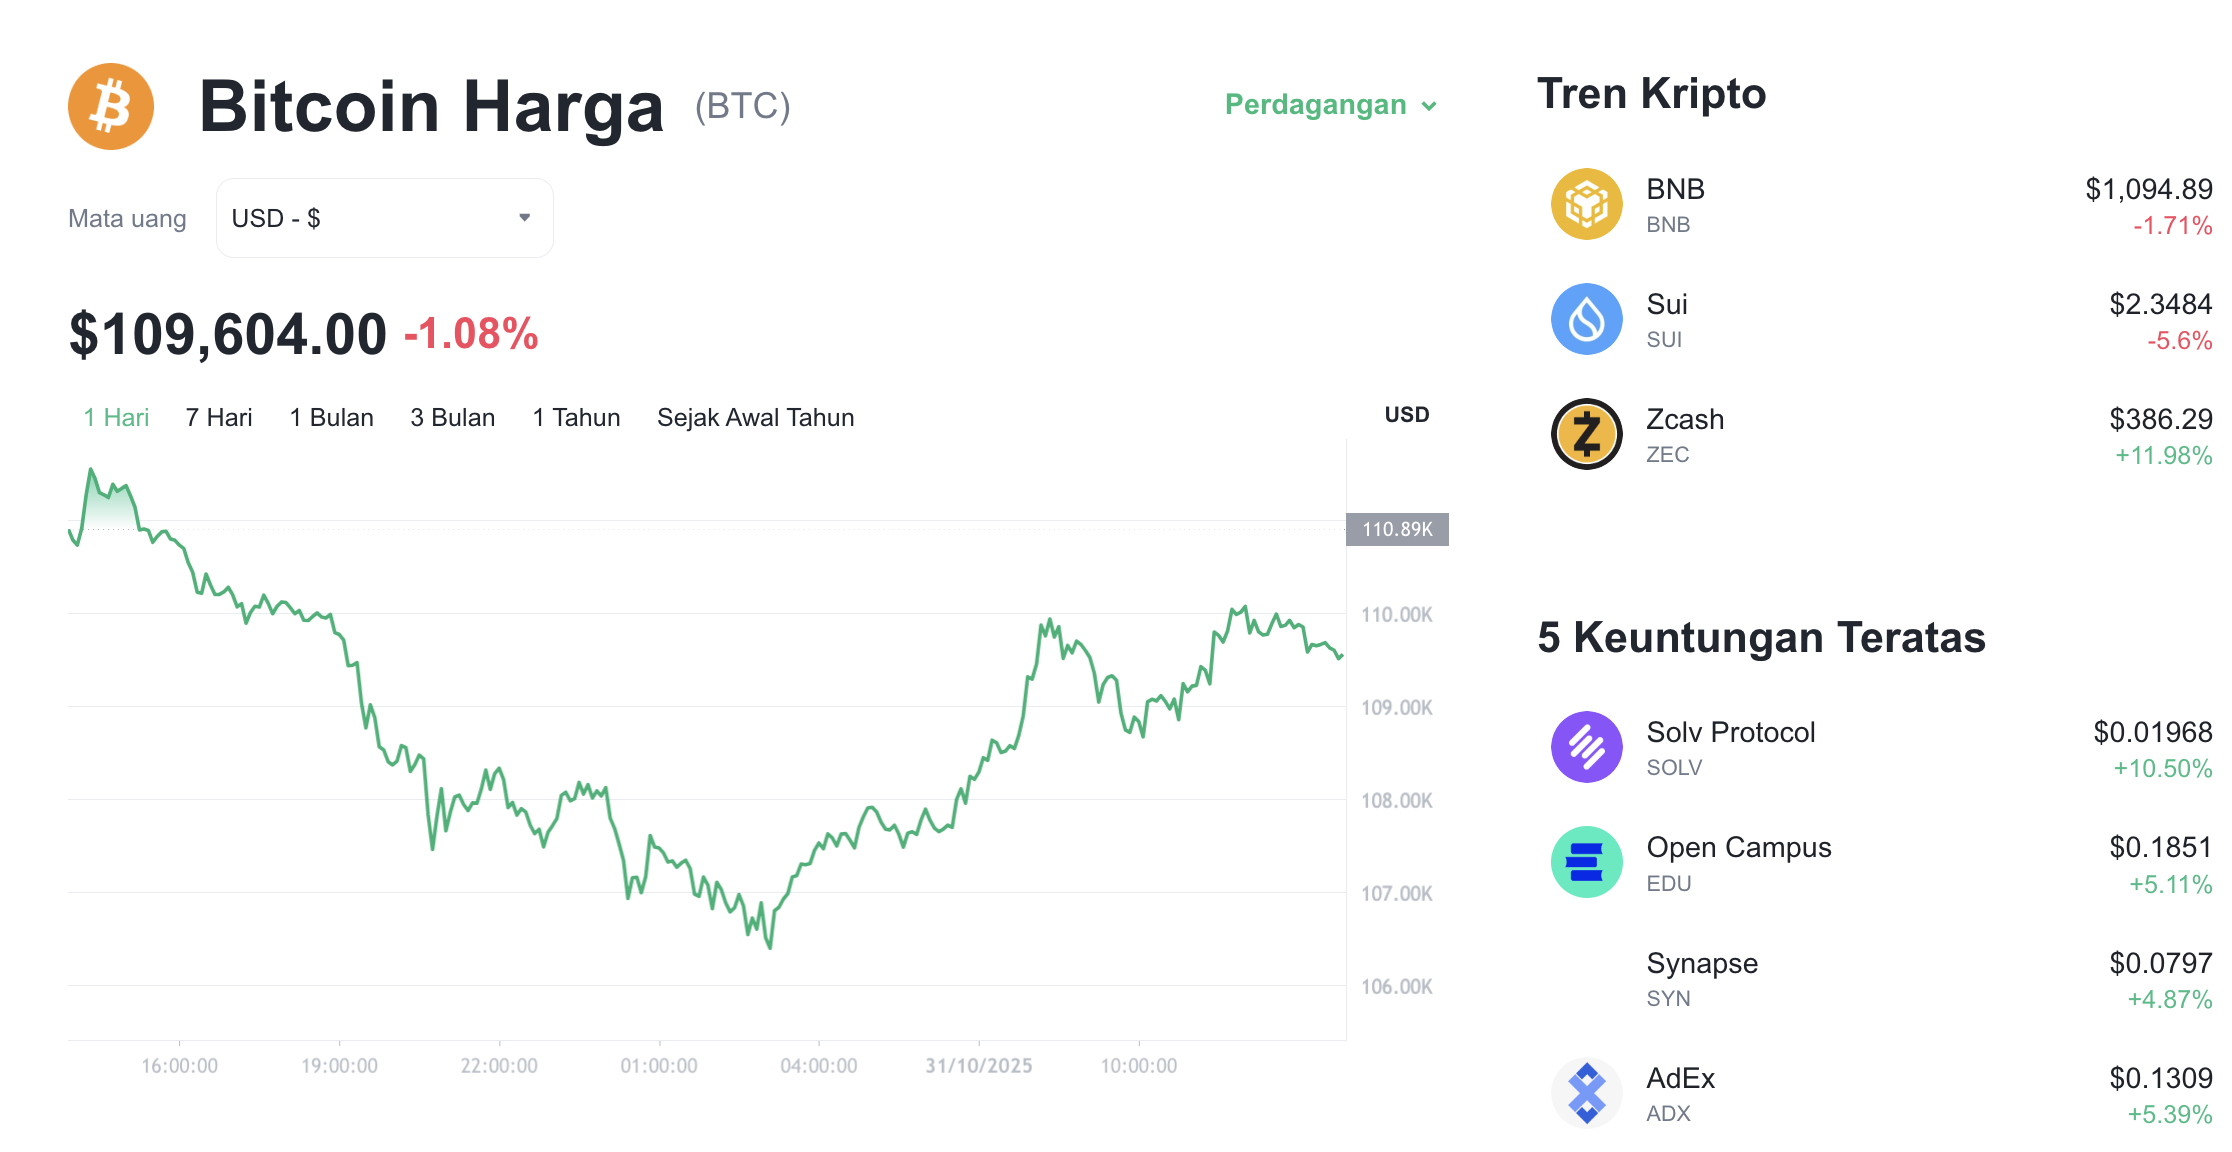Click the AdEx token icon
The height and width of the screenshot is (1152, 2232).
click(1586, 1093)
